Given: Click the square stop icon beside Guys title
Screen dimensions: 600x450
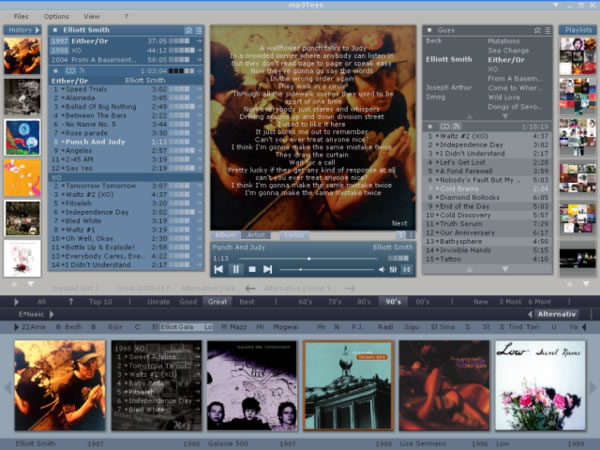Looking at the screenshot, I should click(x=429, y=30).
